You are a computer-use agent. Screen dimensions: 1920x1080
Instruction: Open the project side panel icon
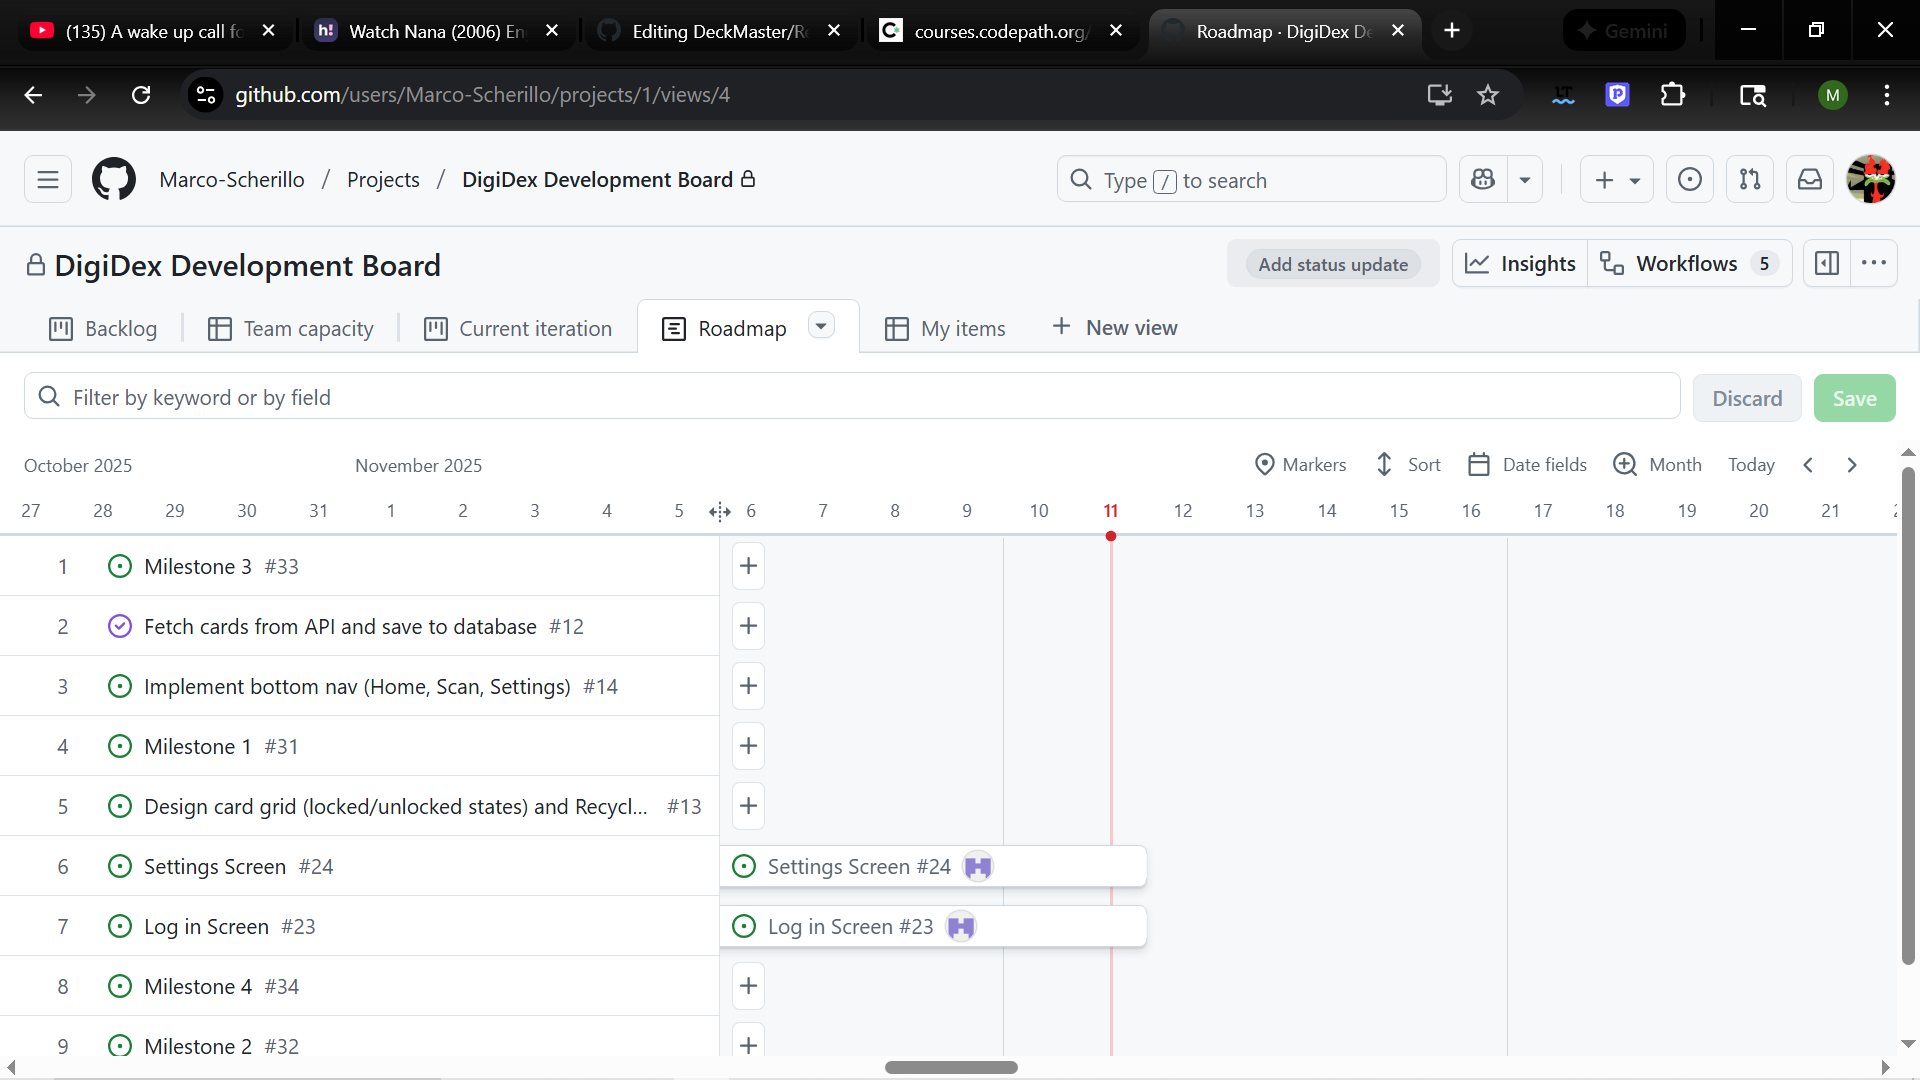pyautogui.click(x=1827, y=264)
